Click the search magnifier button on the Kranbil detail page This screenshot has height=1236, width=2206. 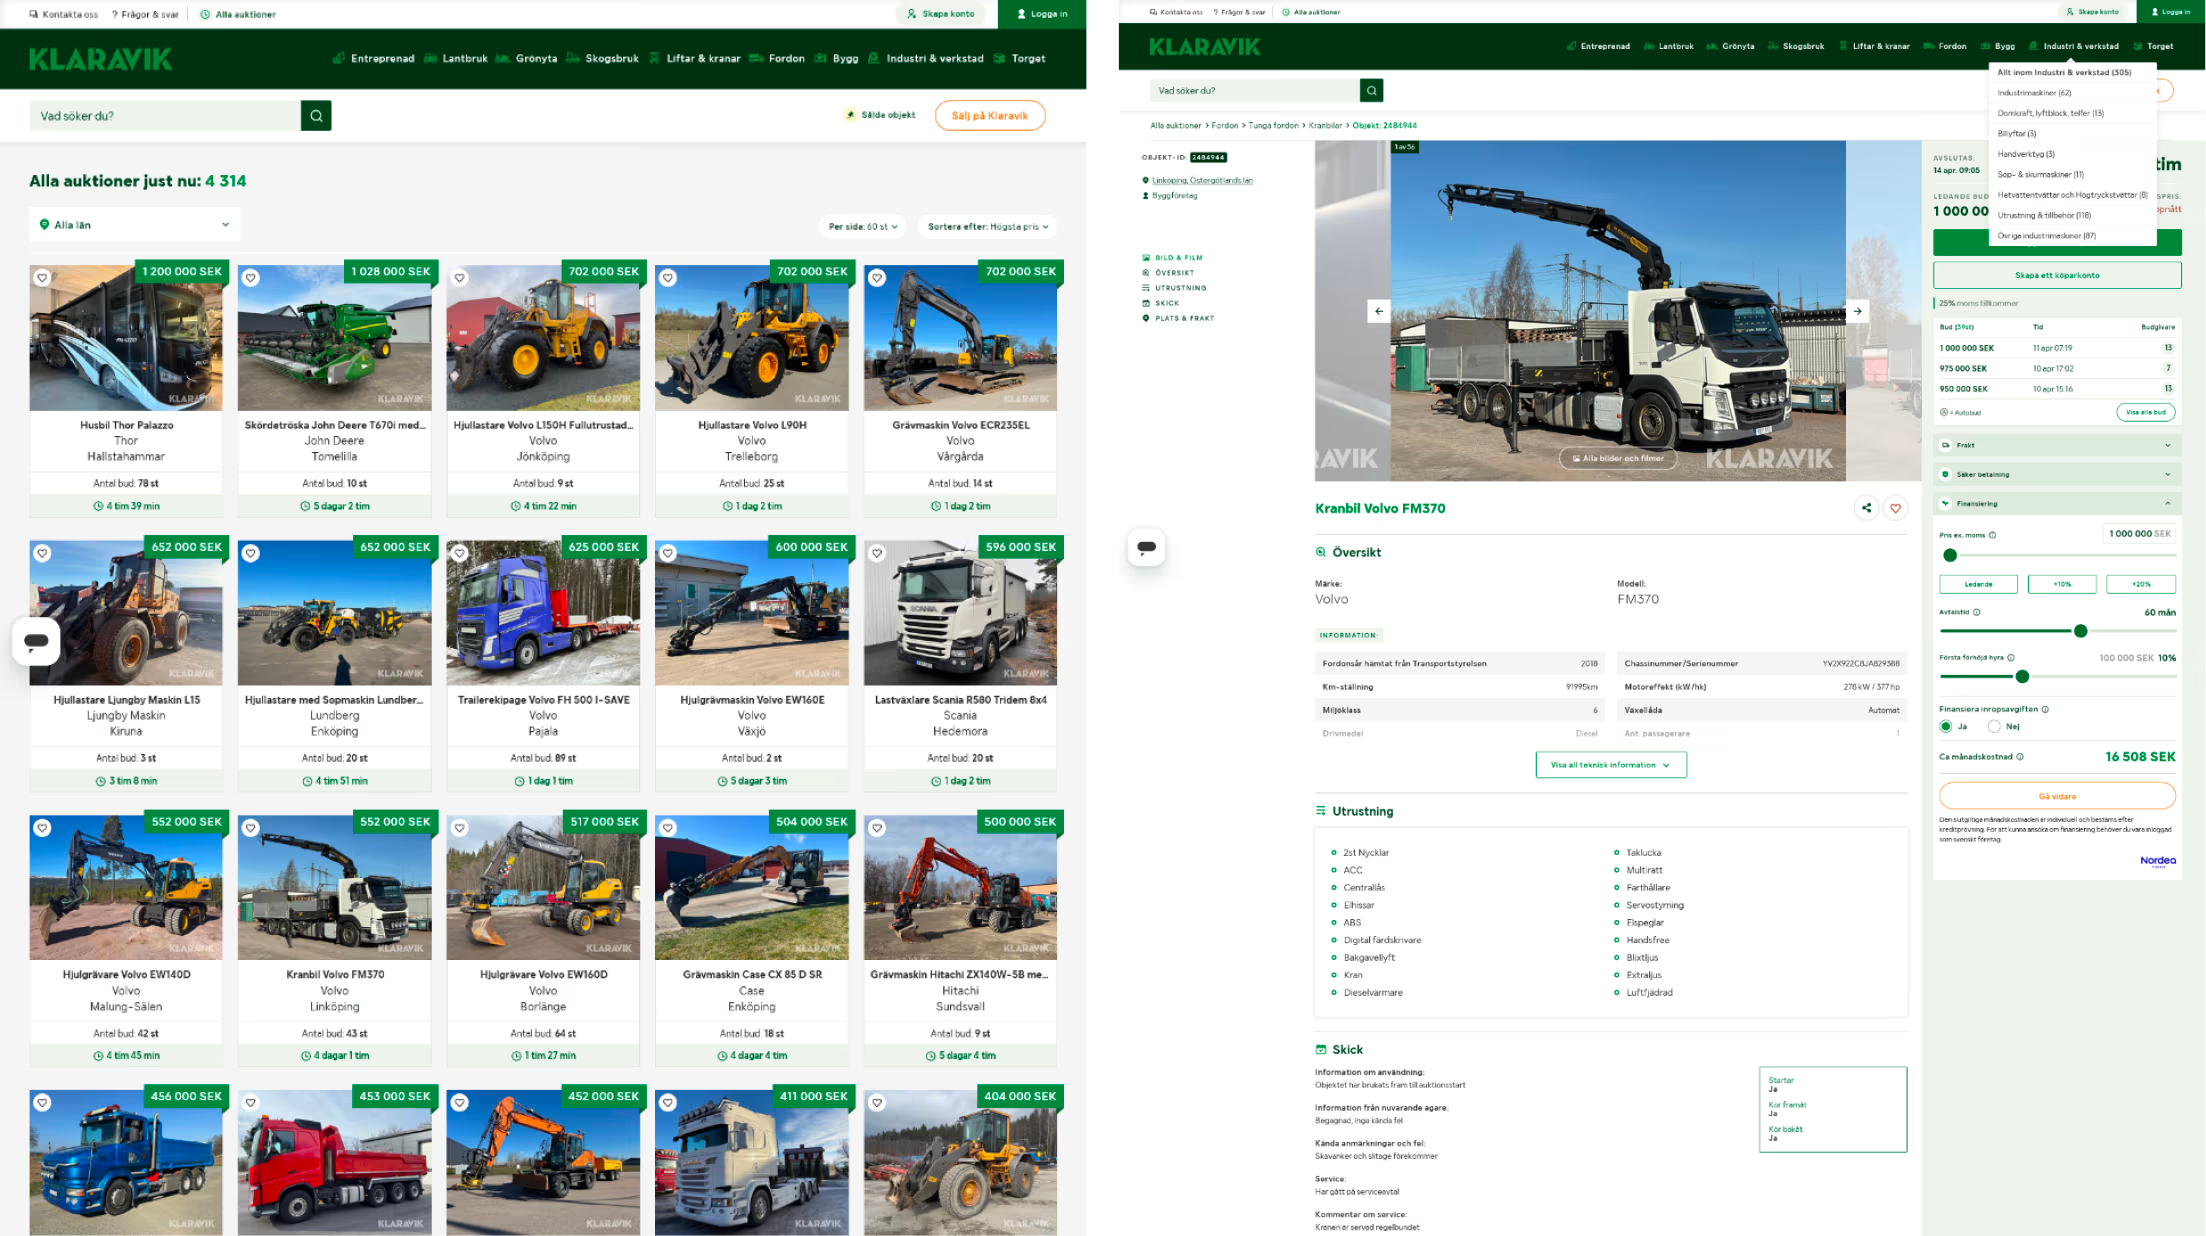1371,90
